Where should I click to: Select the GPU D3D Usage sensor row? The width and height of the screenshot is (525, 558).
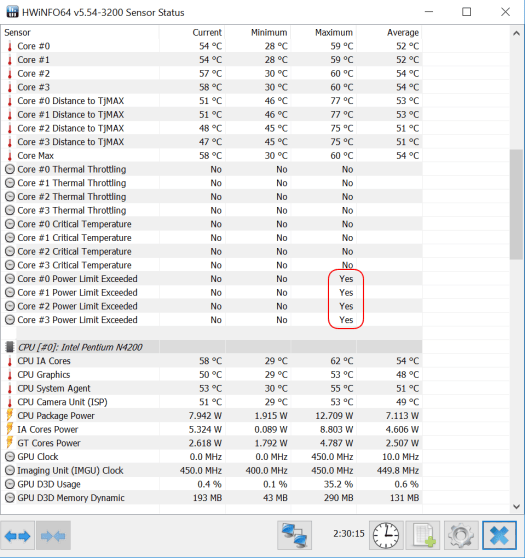tap(213, 484)
